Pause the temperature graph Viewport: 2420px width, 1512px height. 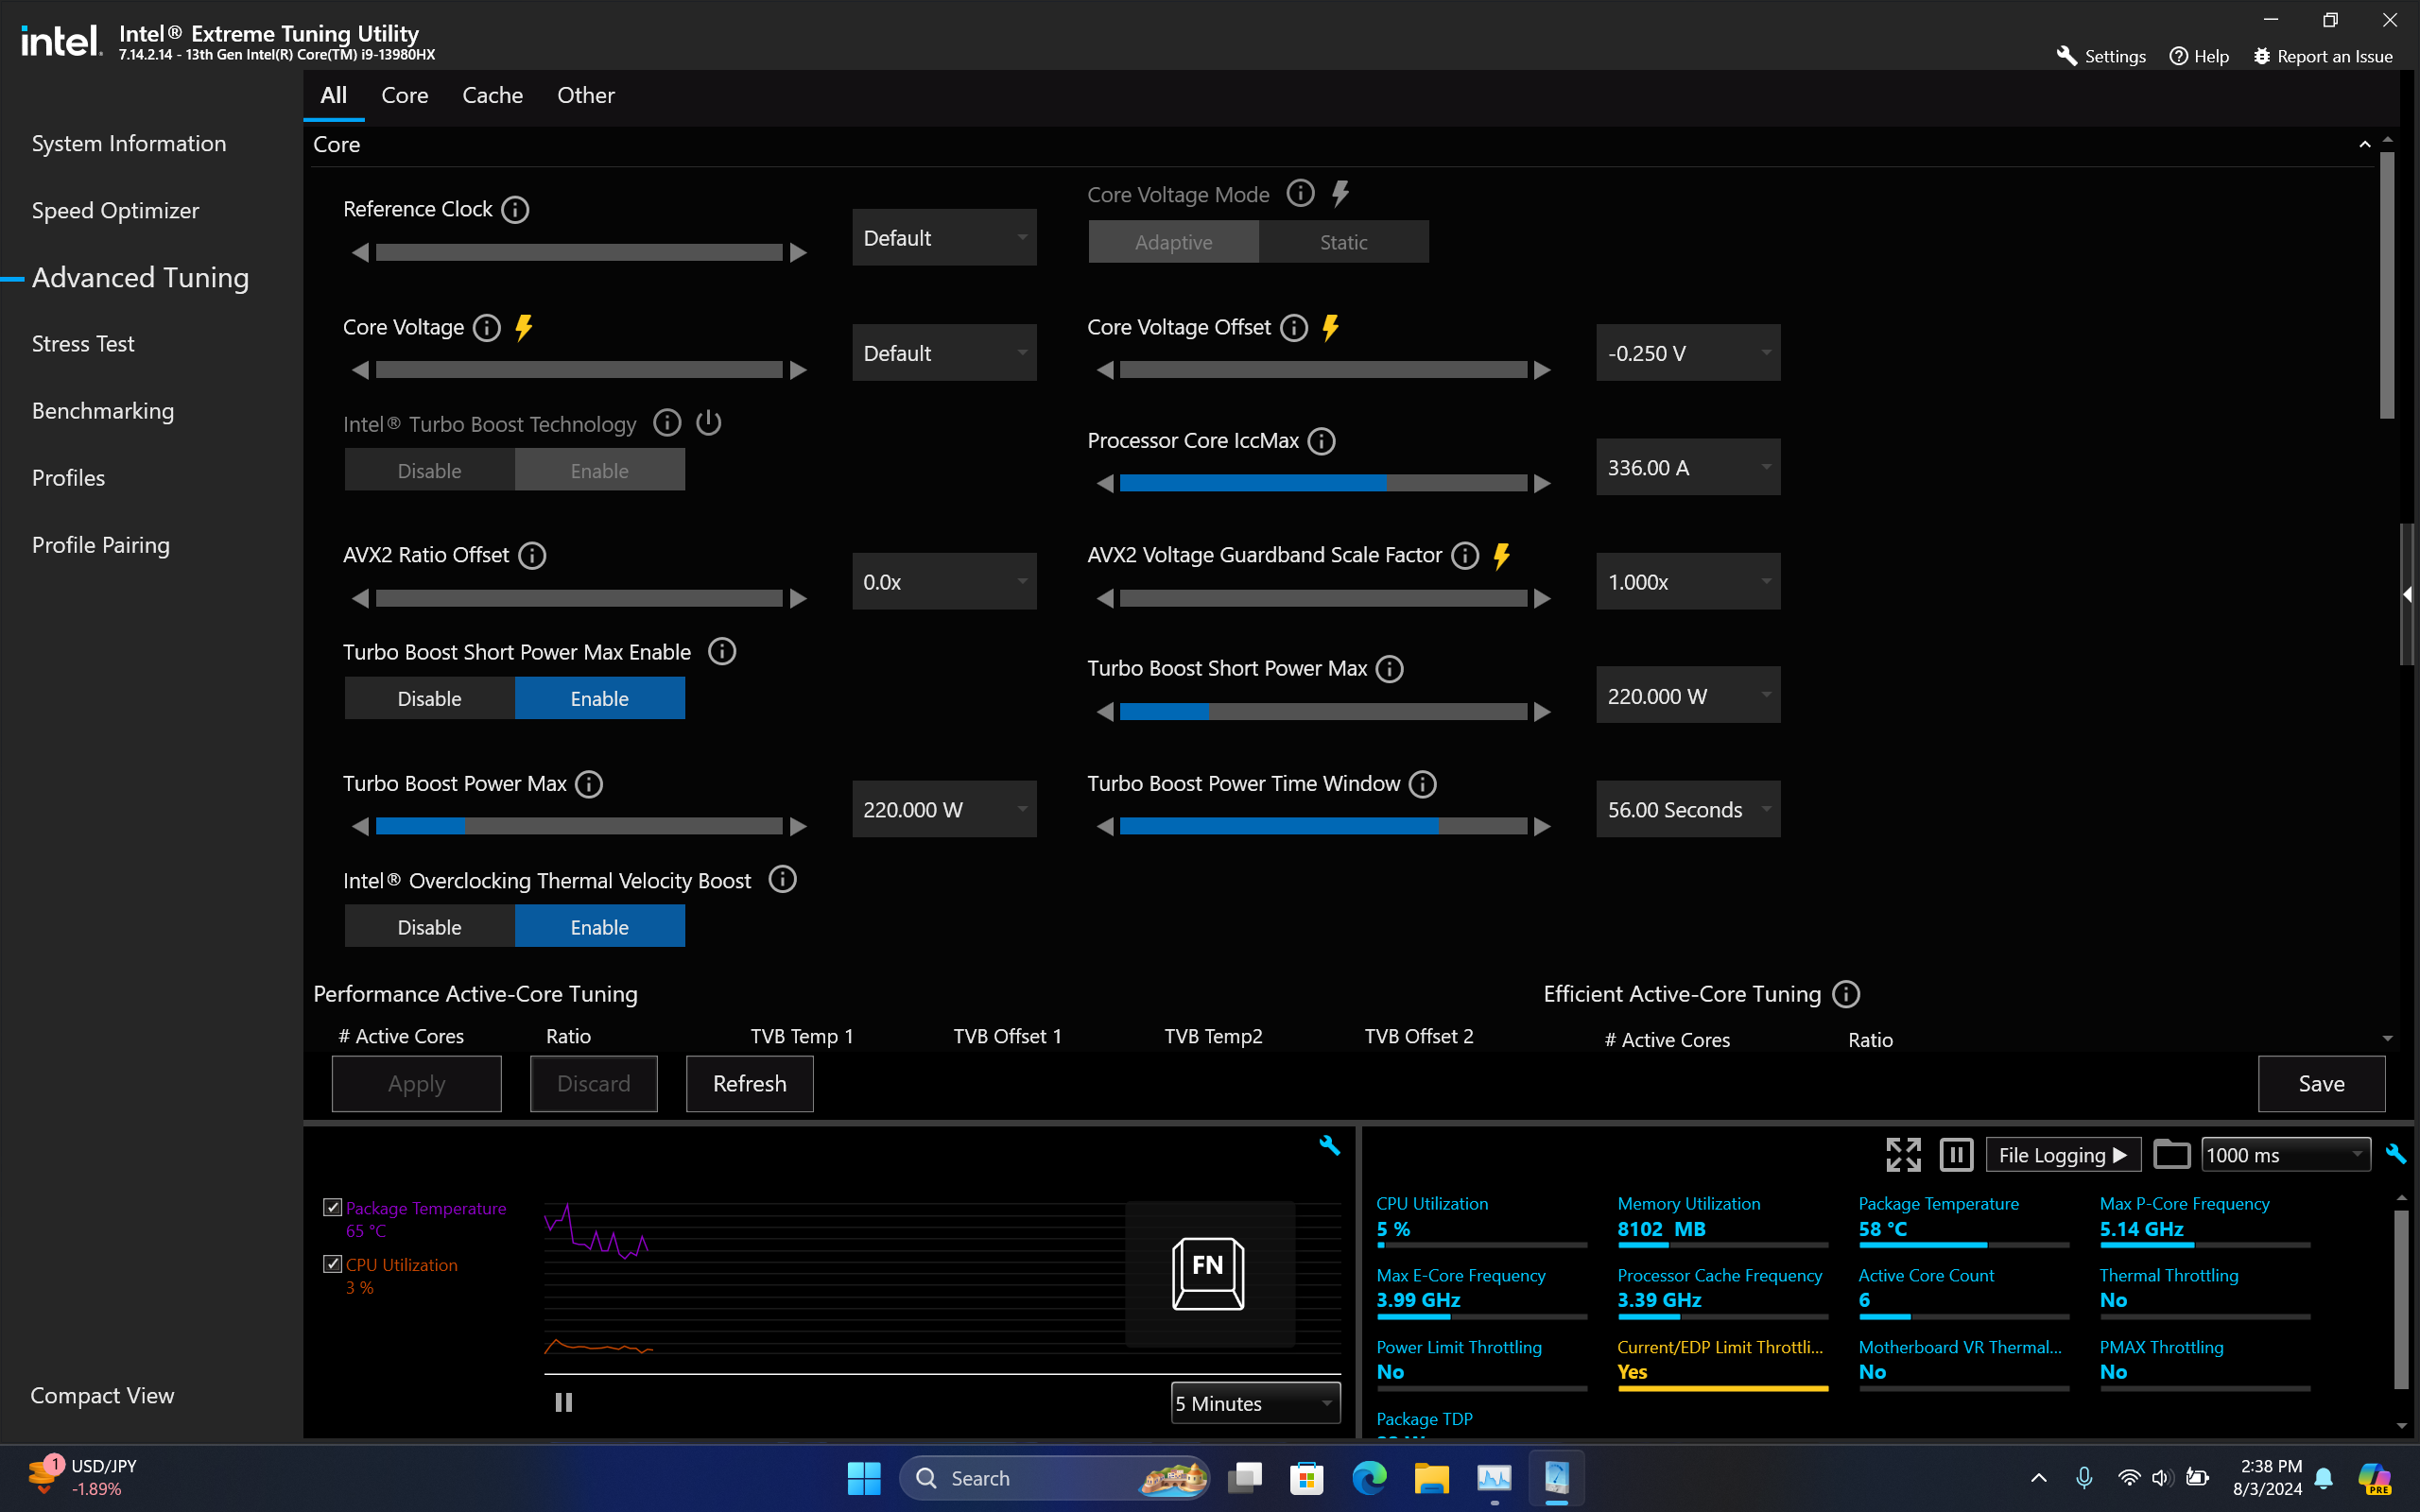[x=564, y=1403]
